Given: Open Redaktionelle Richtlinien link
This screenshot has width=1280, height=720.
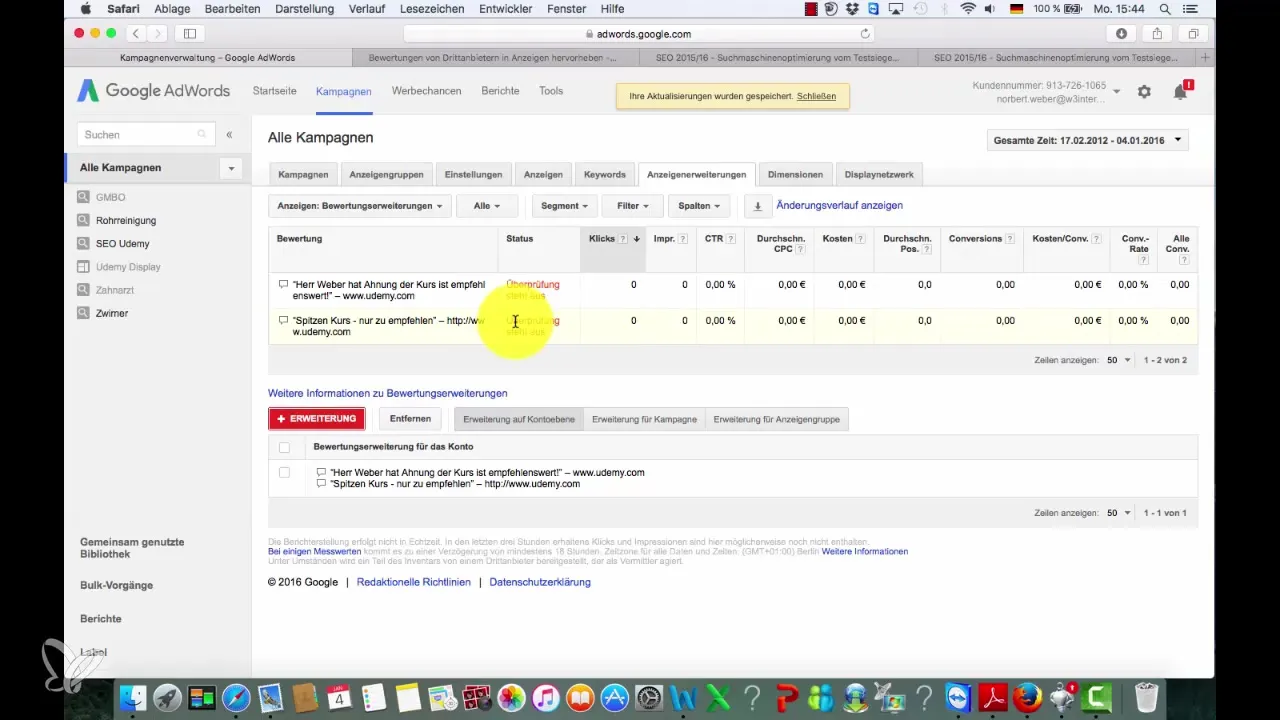Looking at the screenshot, I should point(413,582).
